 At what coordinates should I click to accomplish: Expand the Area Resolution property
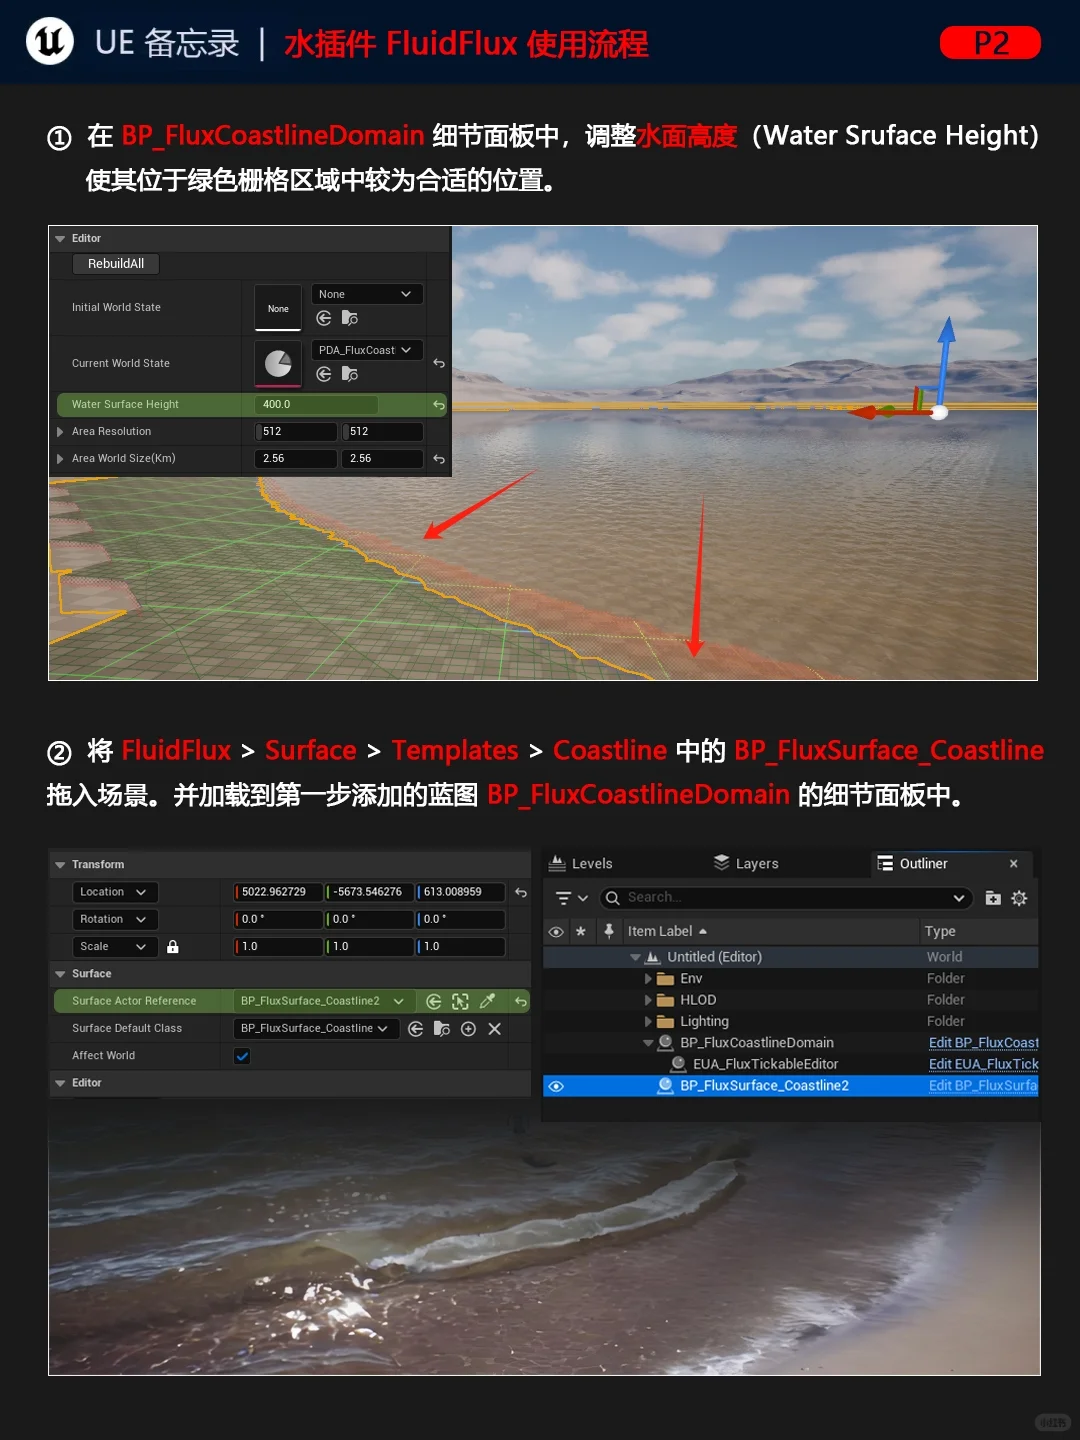click(60, 432)
